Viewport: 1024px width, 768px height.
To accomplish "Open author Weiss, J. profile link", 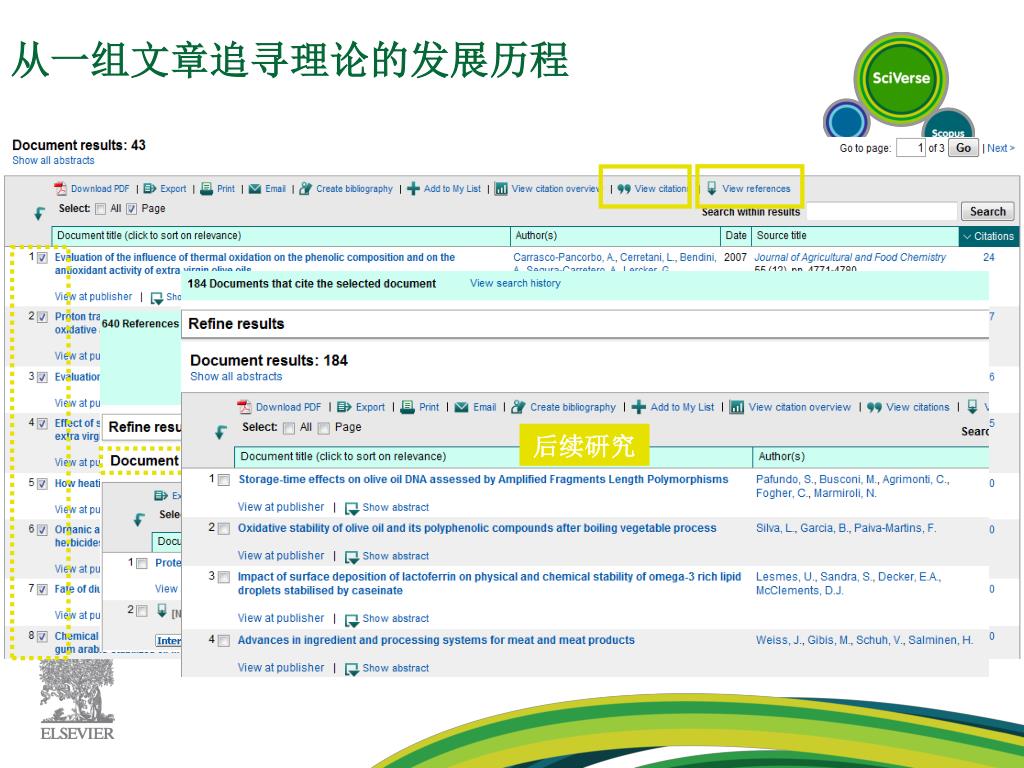I will [x=780, y=641].
